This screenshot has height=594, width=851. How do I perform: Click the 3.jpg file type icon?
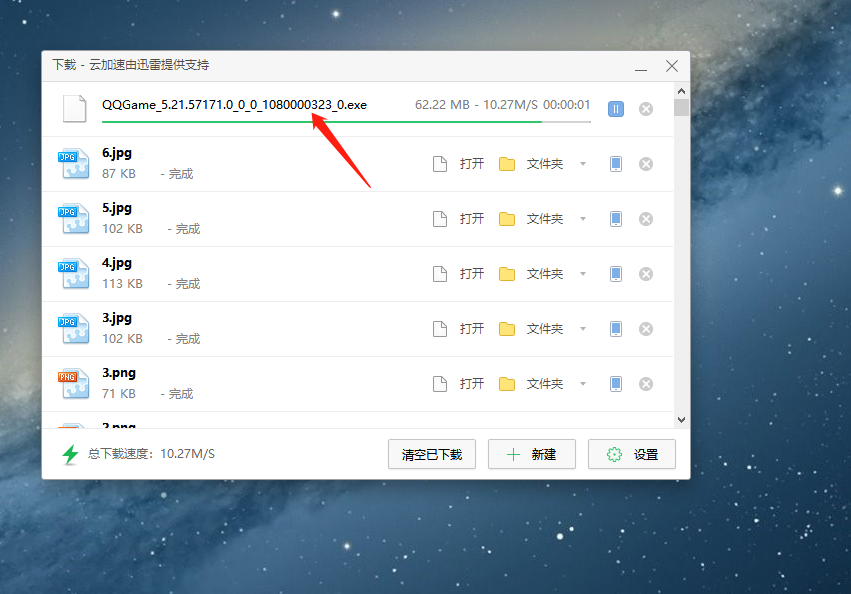pos(74,328)
